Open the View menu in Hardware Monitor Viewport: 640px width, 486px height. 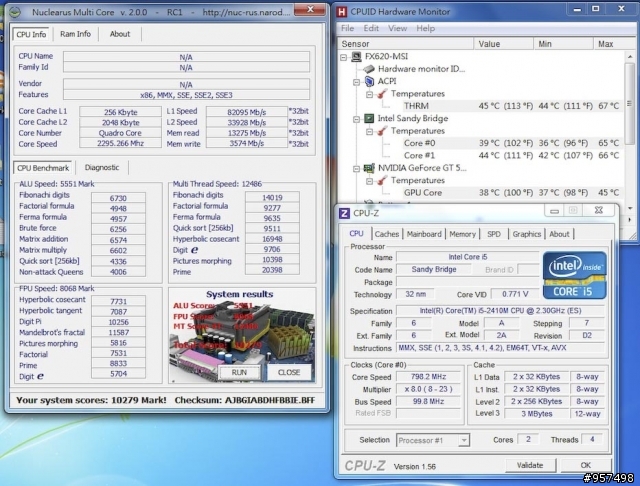click(x=397, y=28)
